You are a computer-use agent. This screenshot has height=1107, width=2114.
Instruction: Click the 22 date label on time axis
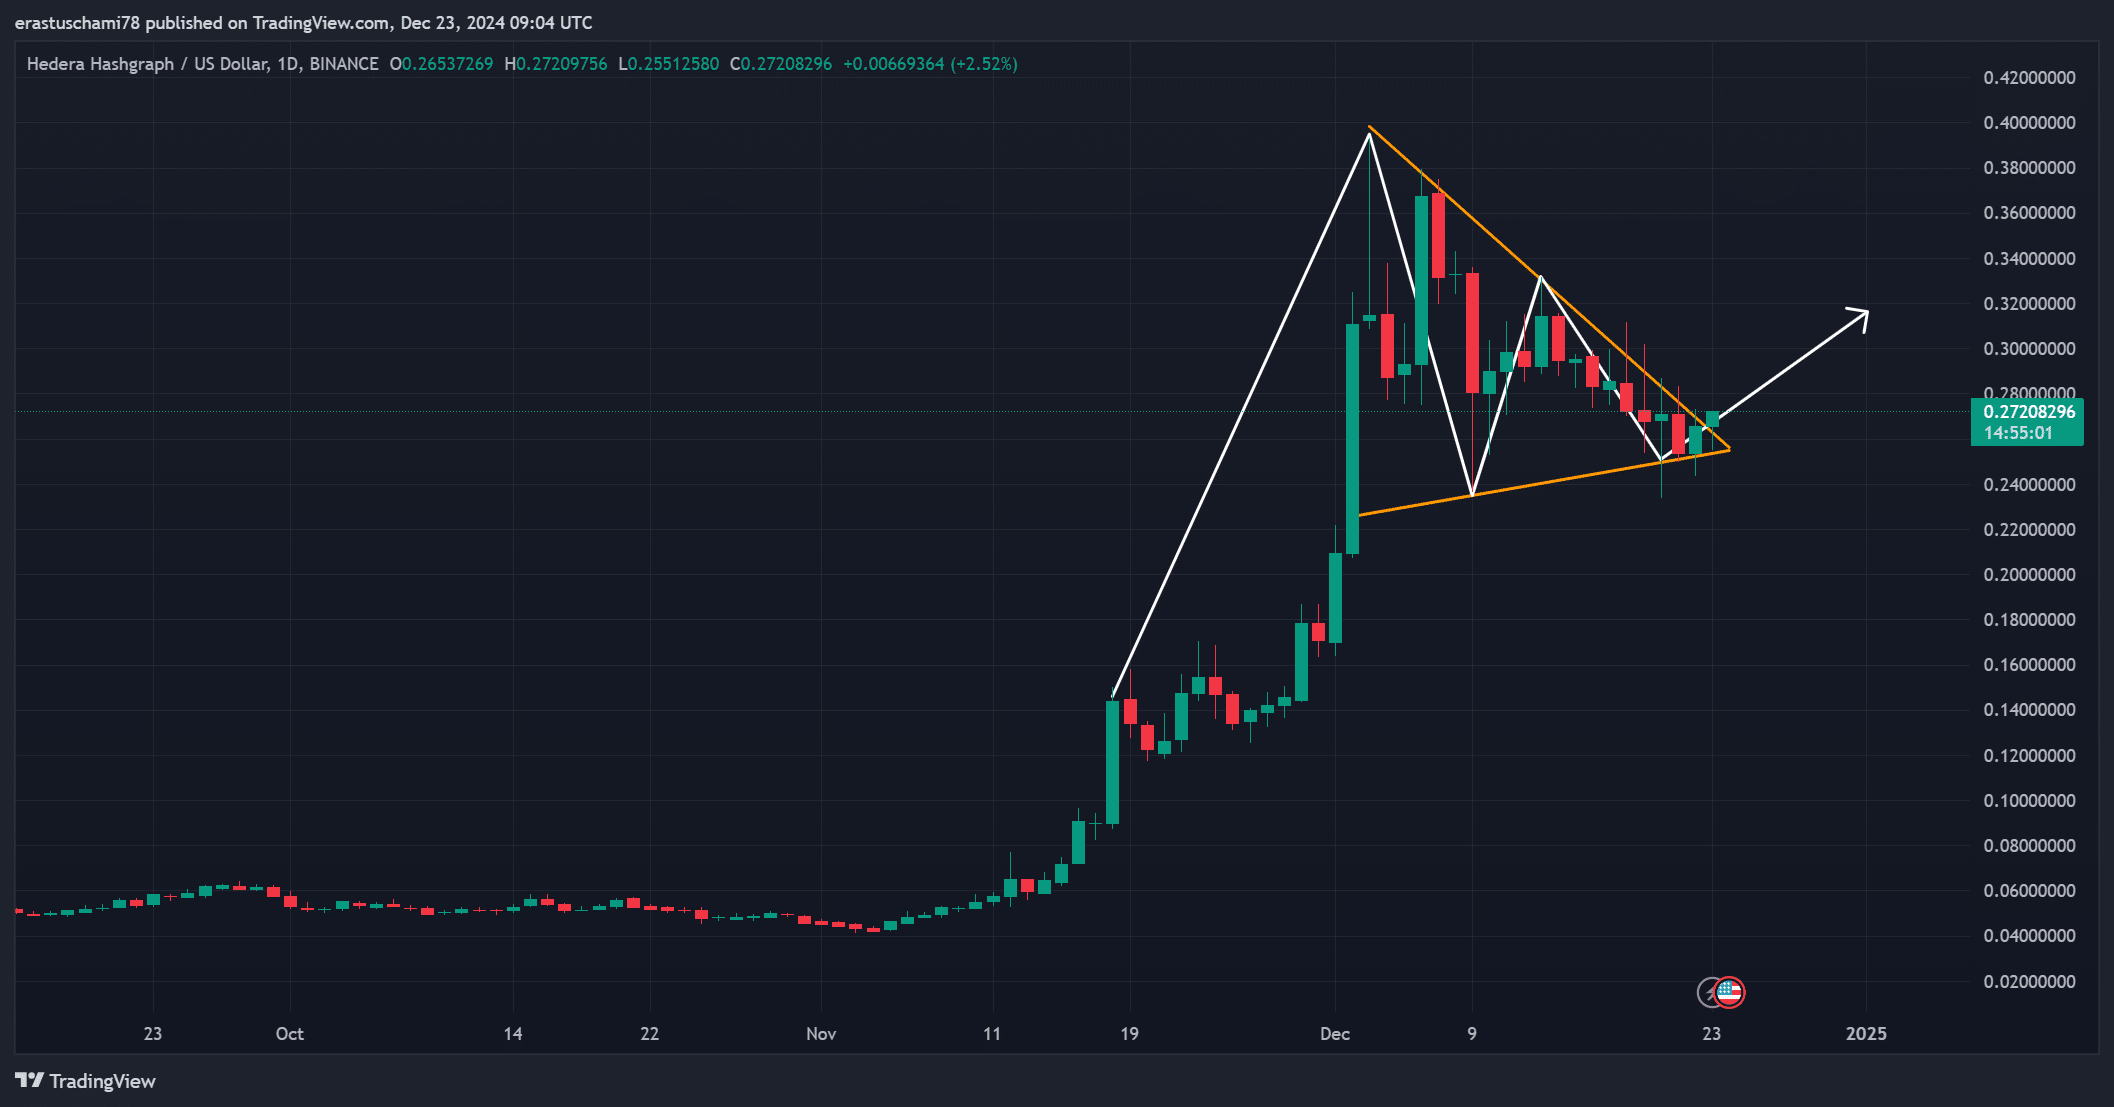[650, 1034]
